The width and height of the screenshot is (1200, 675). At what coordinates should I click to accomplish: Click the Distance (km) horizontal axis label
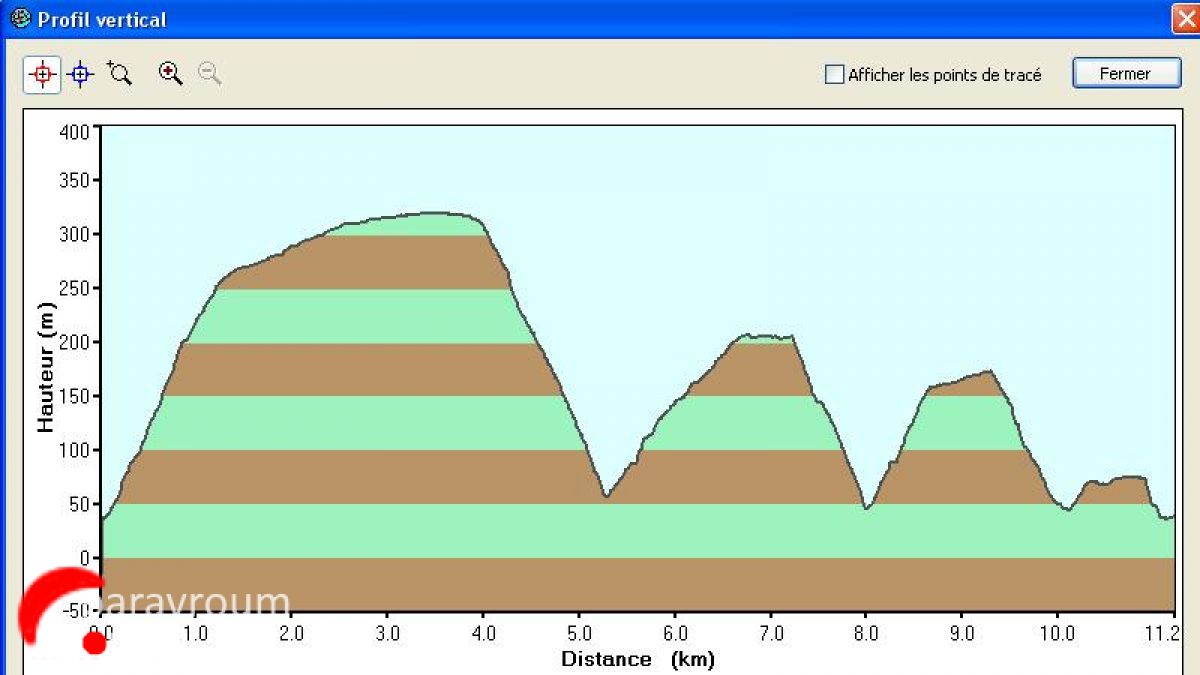637,659
